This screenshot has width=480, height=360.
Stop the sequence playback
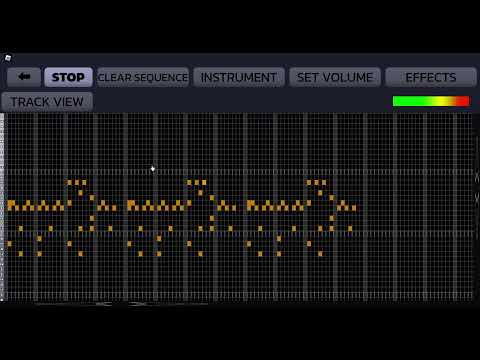68,77
